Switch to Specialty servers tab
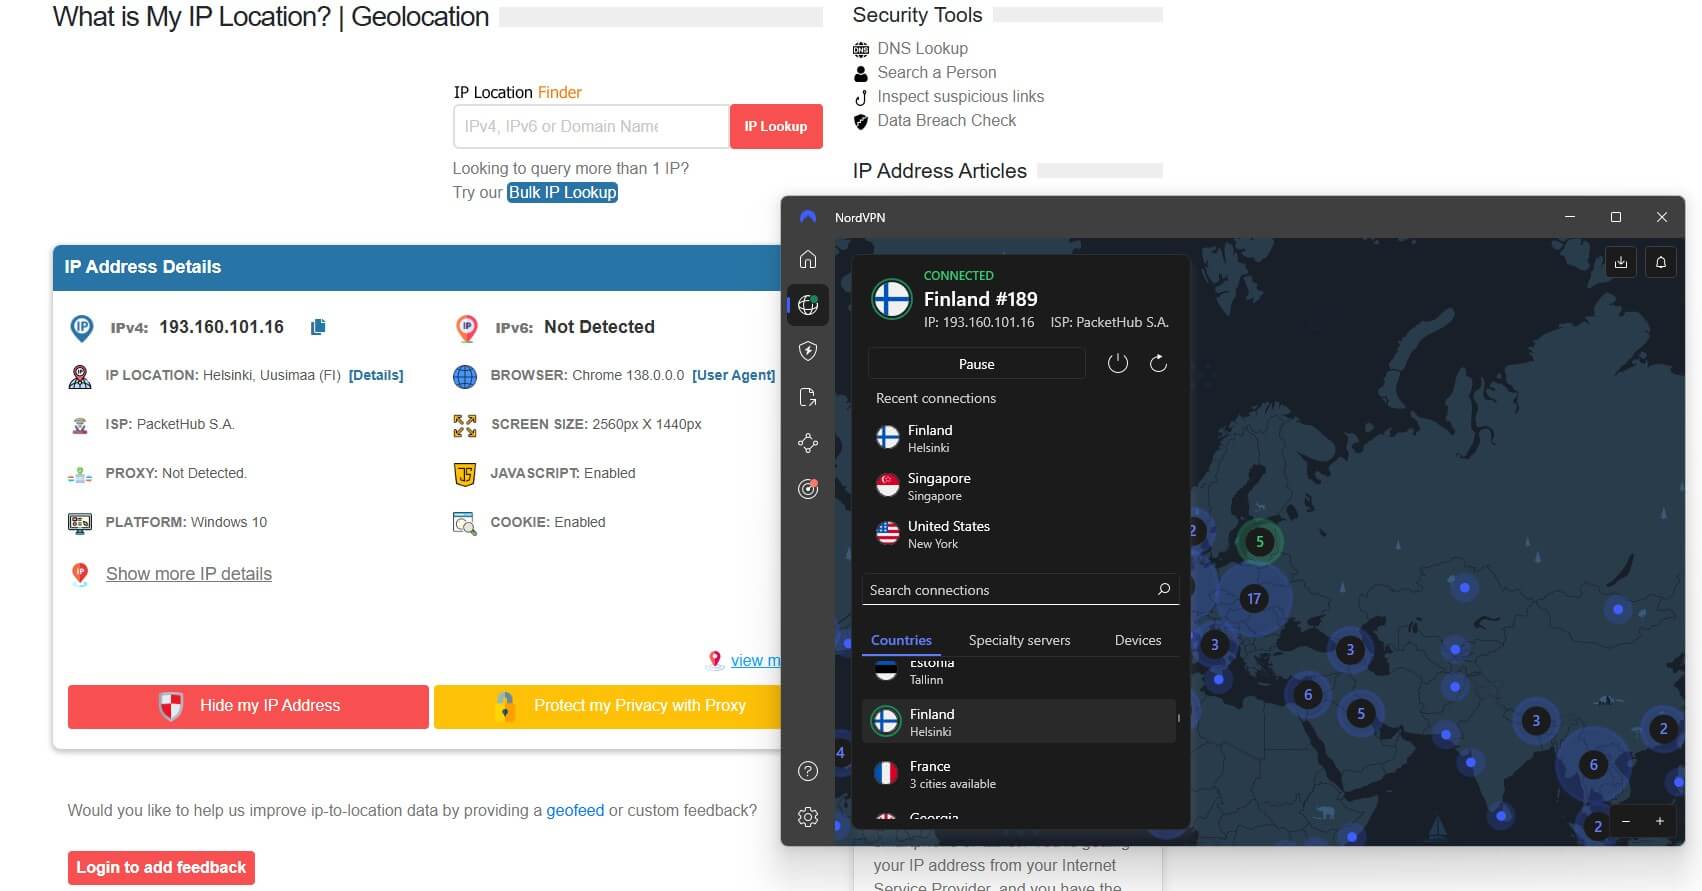The image size is (1702, 891). click(x=1019, y=640)
